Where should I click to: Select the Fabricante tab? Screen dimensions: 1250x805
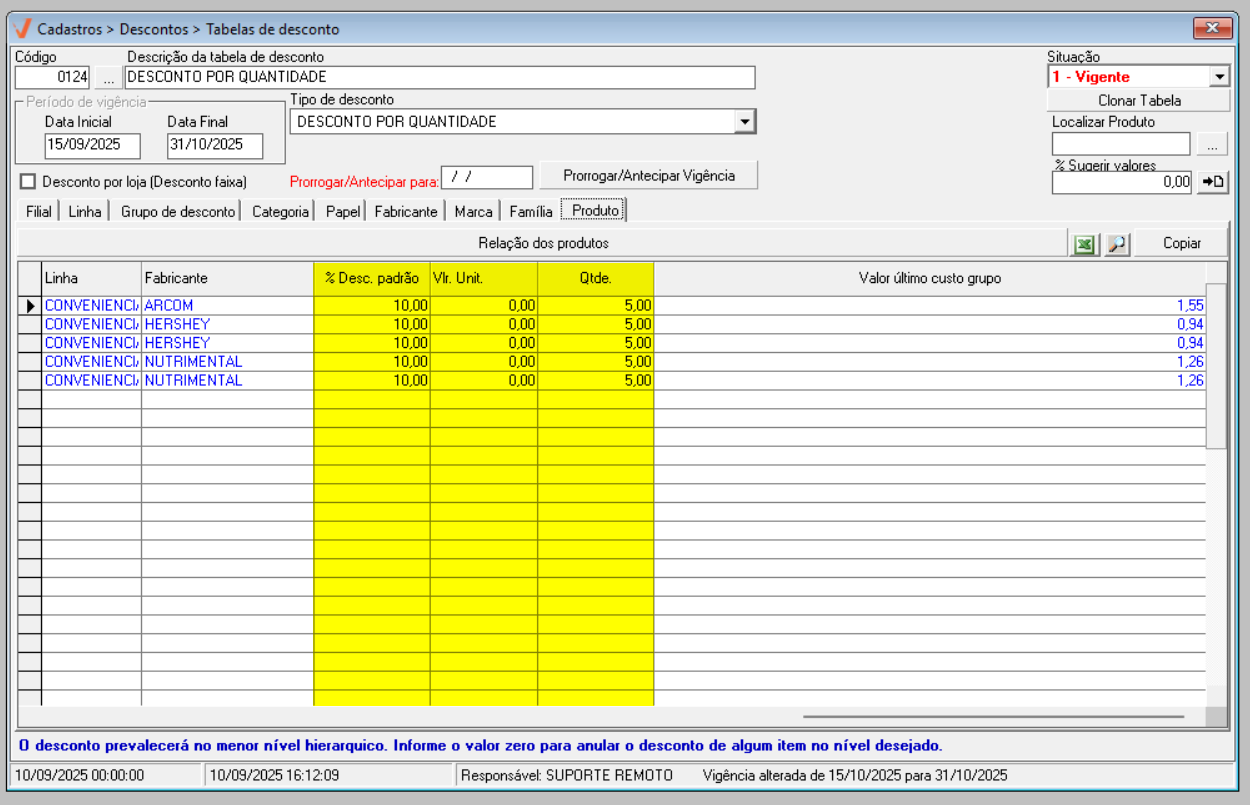[406, 212]
